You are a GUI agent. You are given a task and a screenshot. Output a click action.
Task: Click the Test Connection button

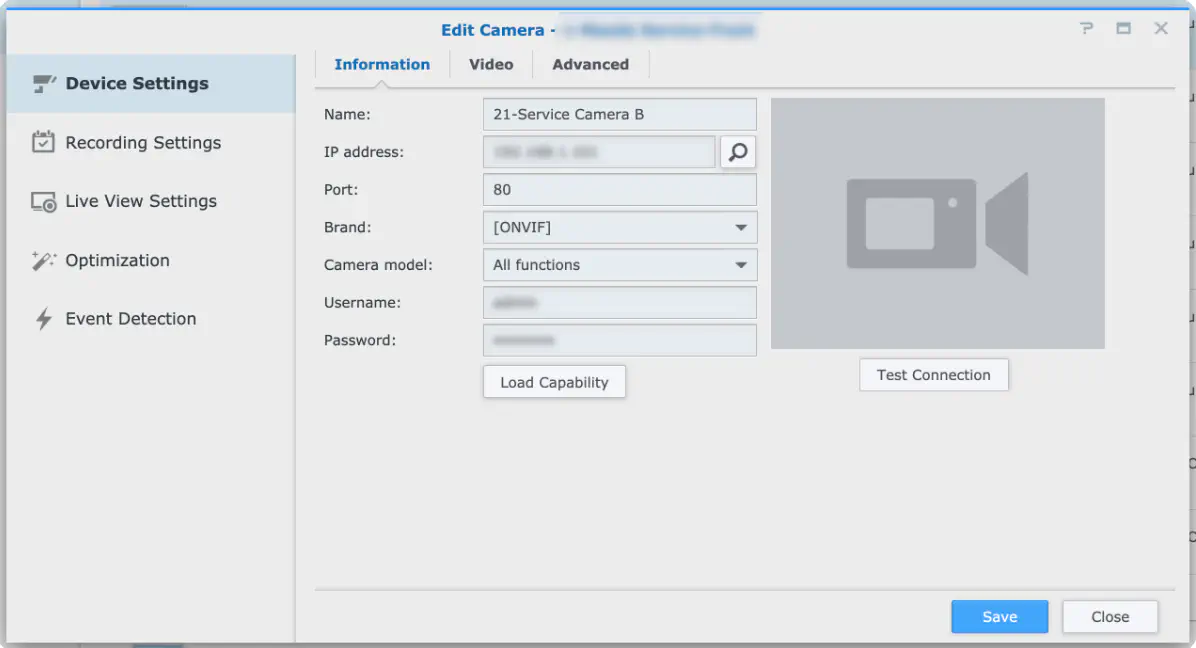click(934, 375)
